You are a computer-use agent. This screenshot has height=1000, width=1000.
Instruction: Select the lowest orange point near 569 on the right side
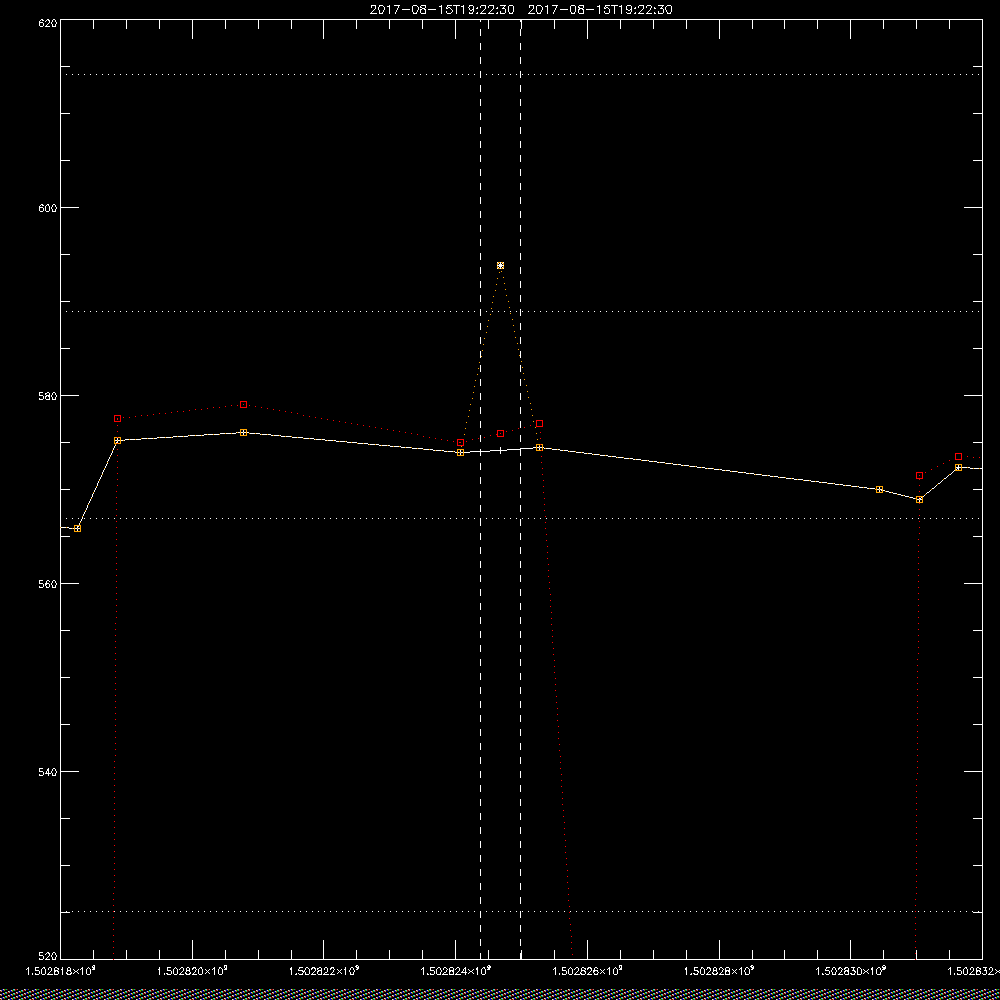tap(920, 499)
